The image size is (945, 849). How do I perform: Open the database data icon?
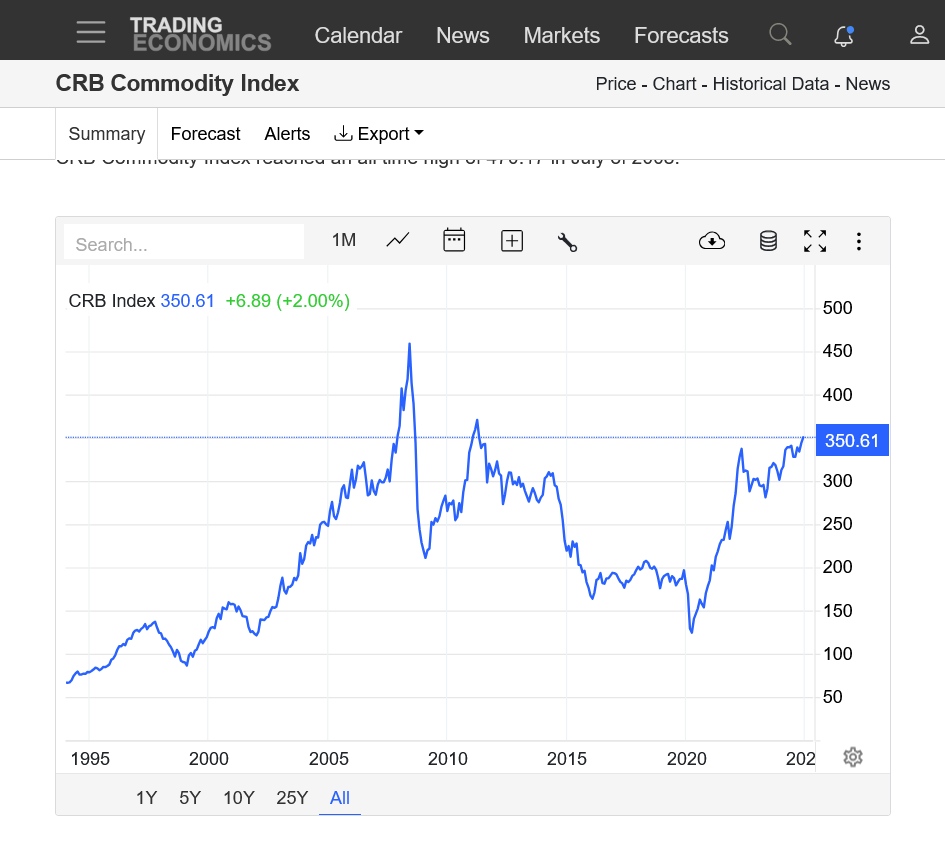(768, 240)
